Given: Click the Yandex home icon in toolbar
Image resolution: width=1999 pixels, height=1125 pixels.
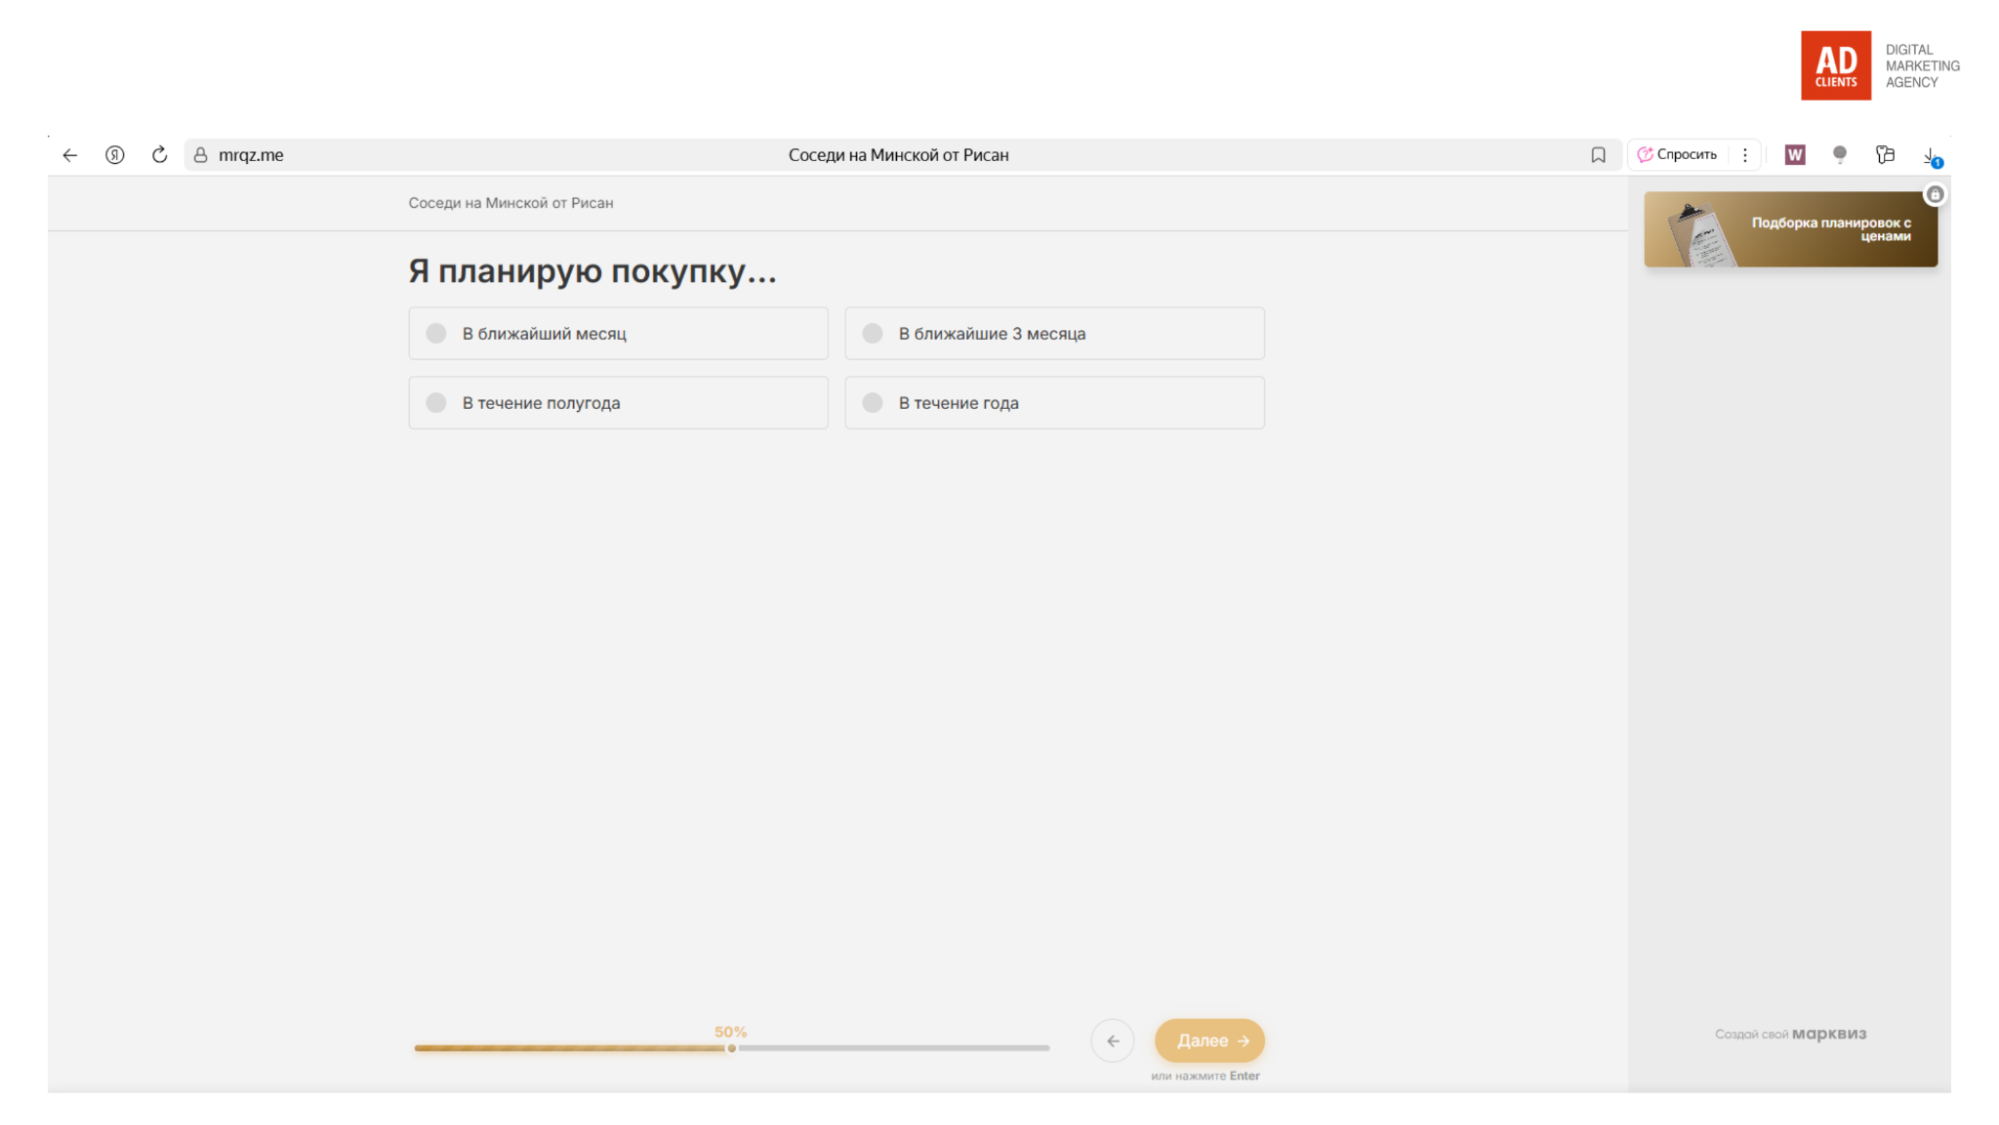Looking at the screenshot, I should pyautogui.click(x=115, y=155).
